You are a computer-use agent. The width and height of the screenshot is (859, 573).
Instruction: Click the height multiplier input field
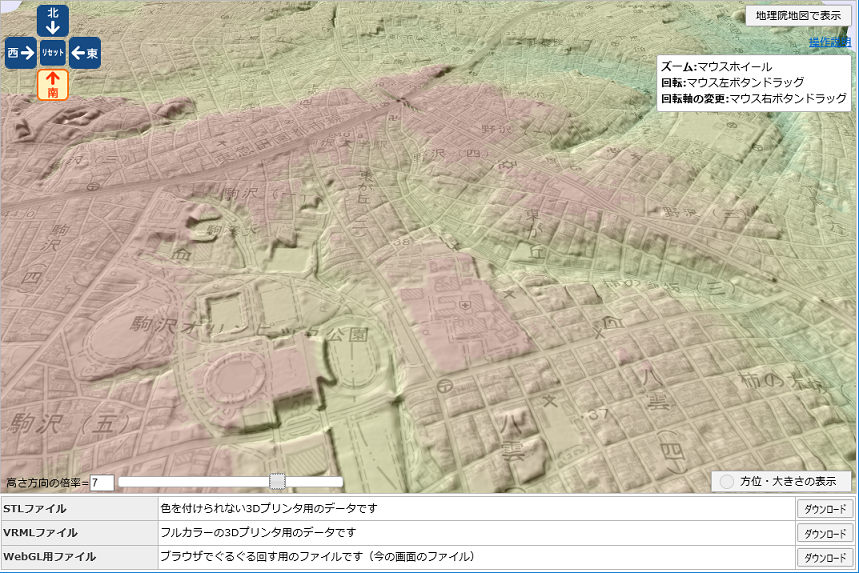(101, 483)
